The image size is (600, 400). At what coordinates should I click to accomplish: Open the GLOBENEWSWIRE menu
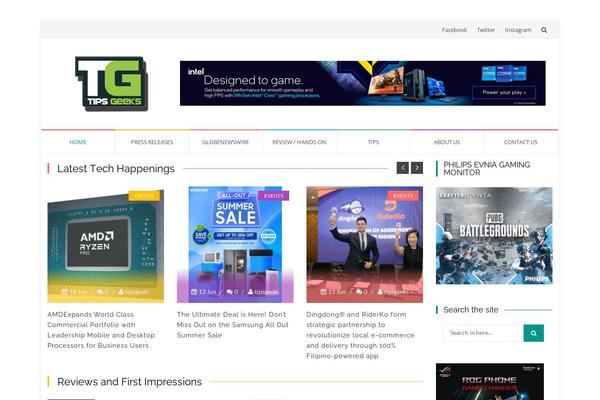pos(225,142)
